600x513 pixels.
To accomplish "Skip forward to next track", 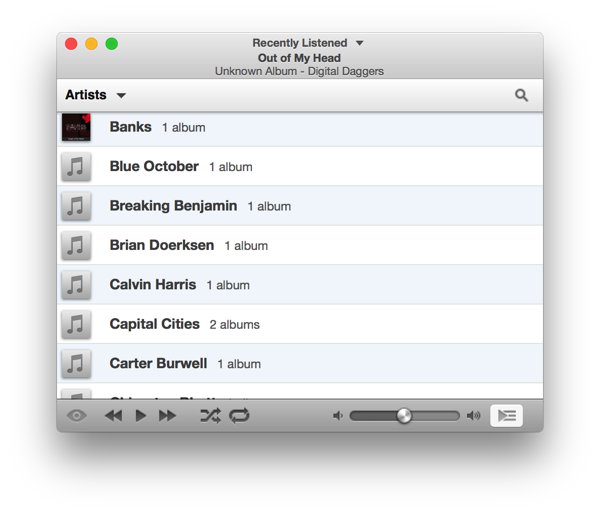I will pos(167,416).
